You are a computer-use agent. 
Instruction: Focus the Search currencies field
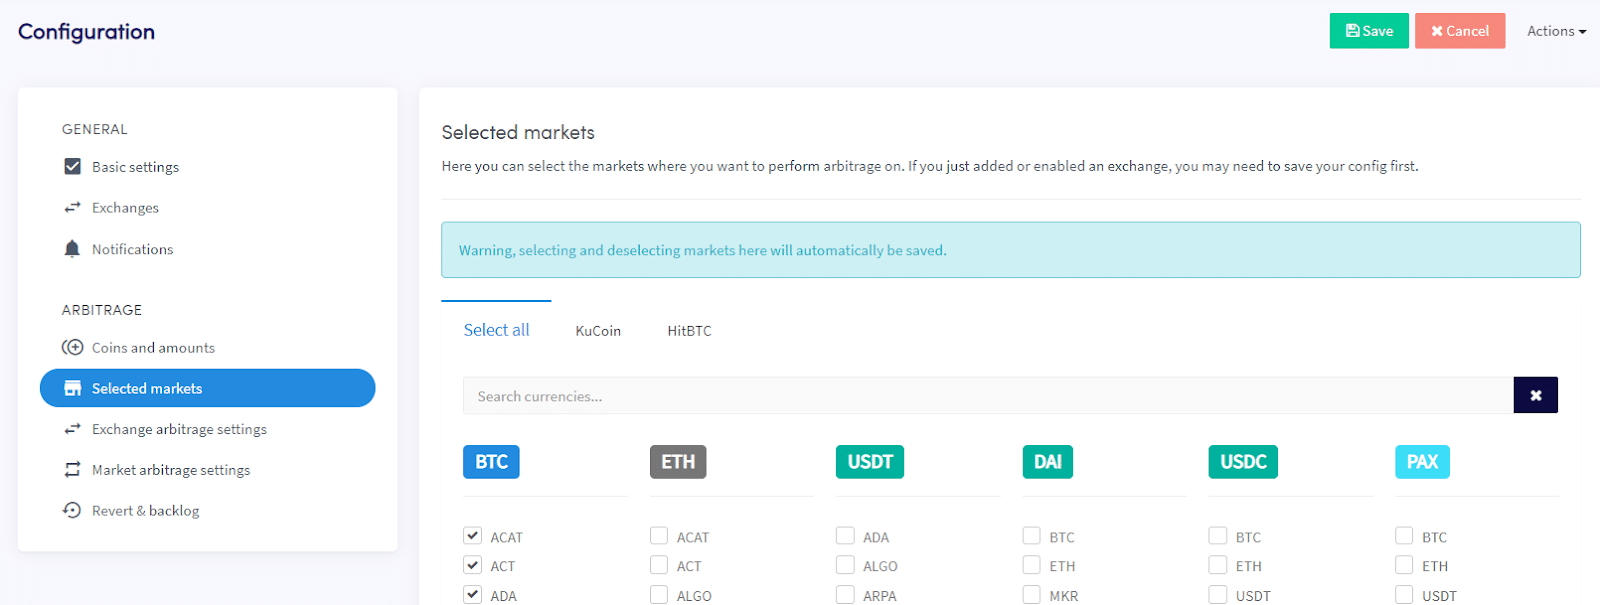coord(988,395)
